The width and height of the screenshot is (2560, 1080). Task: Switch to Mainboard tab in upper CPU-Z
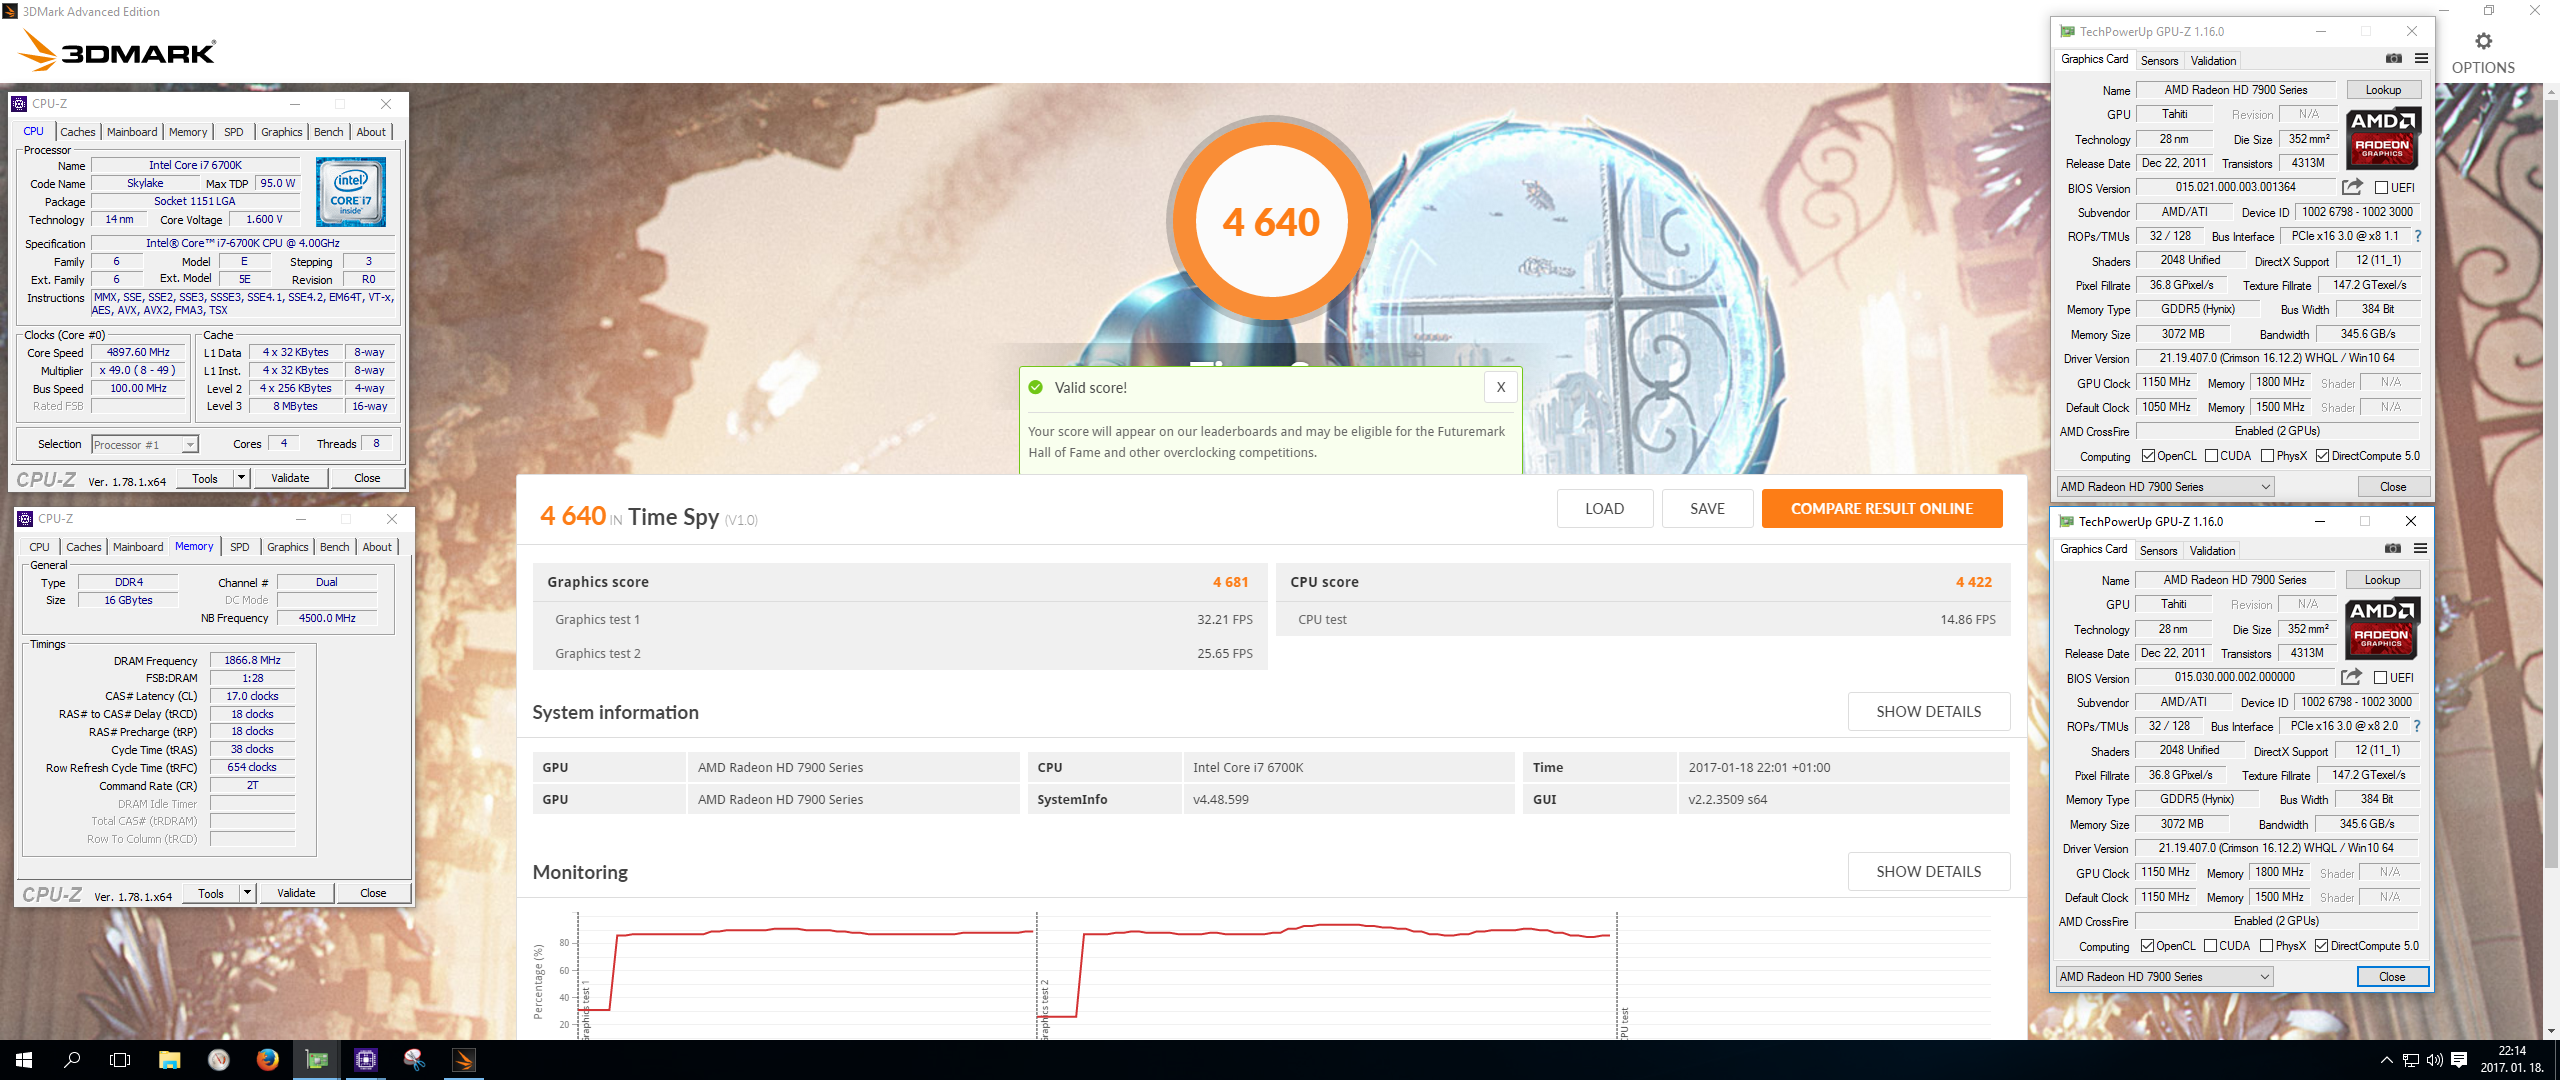pyautogui.click(x=132, y=132)
